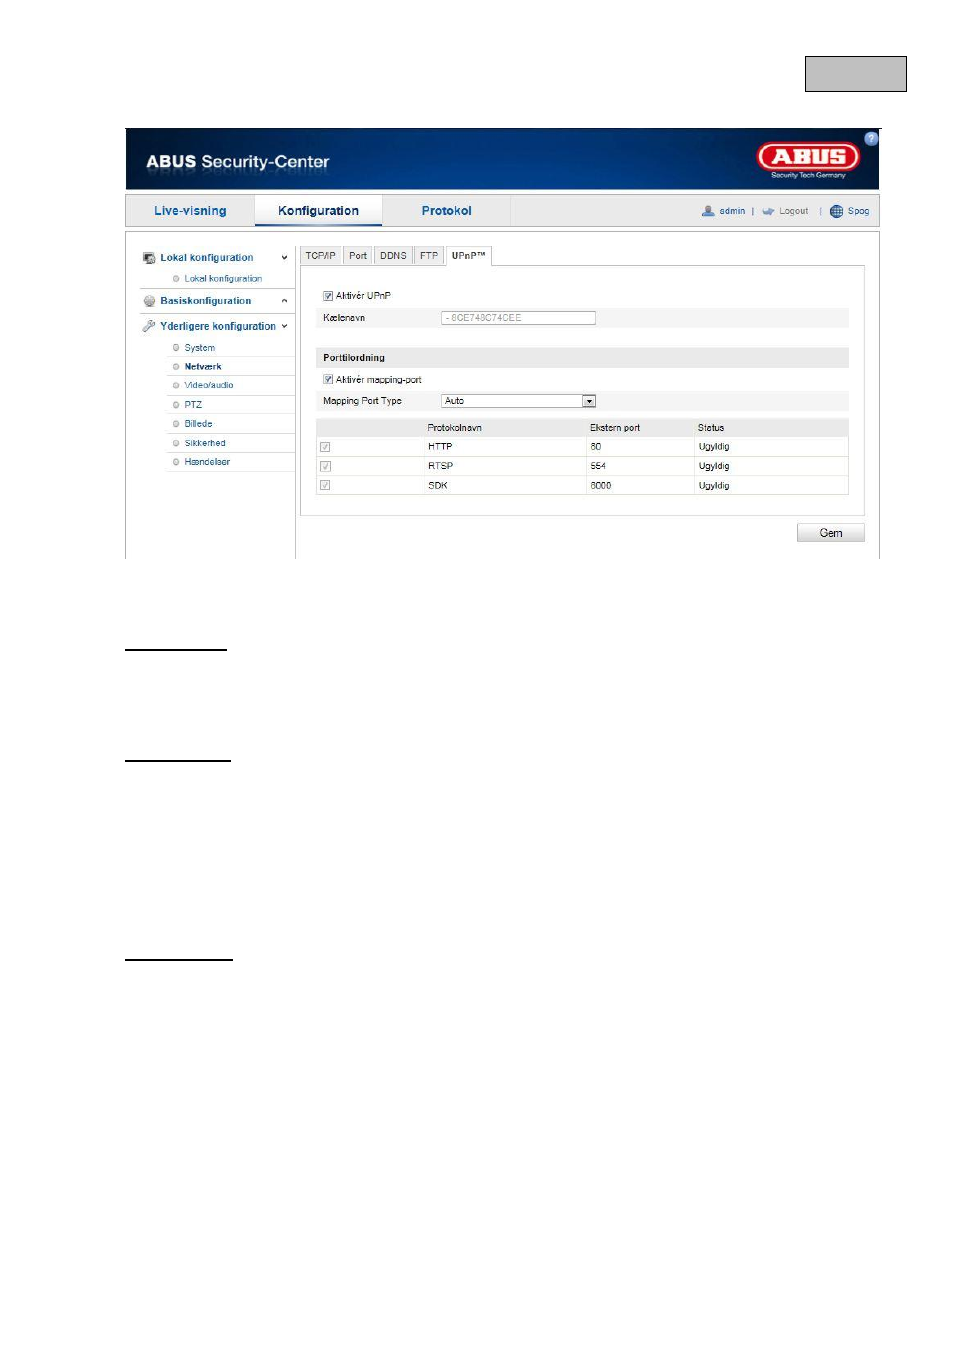Screen dimensions: 955x1350
Task: Switch to the TCP/IP tab
Action: (x=321, y=256)
